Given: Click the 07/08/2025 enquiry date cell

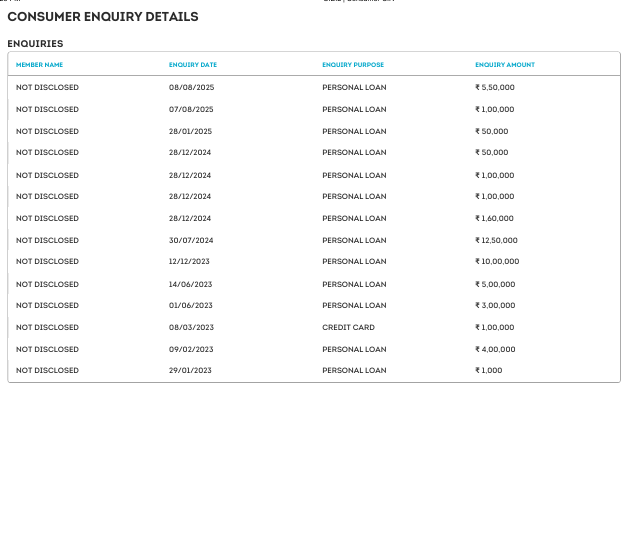Looking at the screenshot, I should point(191,110).
